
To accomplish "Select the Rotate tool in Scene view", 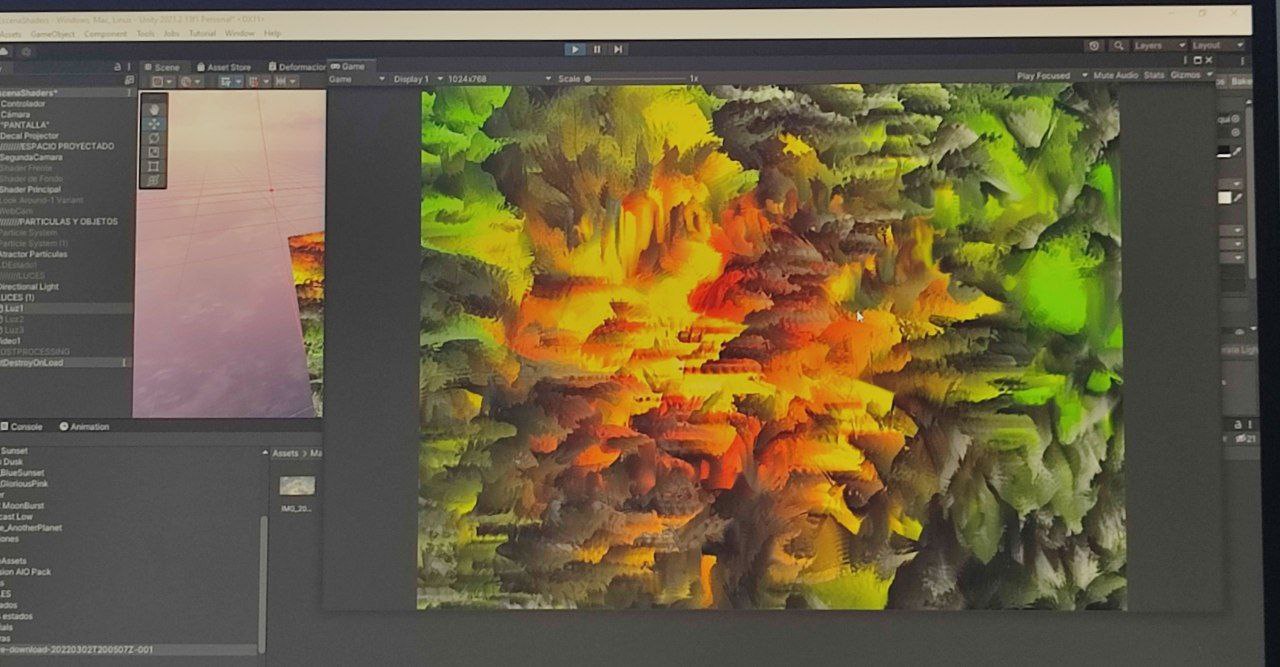I will pos(154,138).
